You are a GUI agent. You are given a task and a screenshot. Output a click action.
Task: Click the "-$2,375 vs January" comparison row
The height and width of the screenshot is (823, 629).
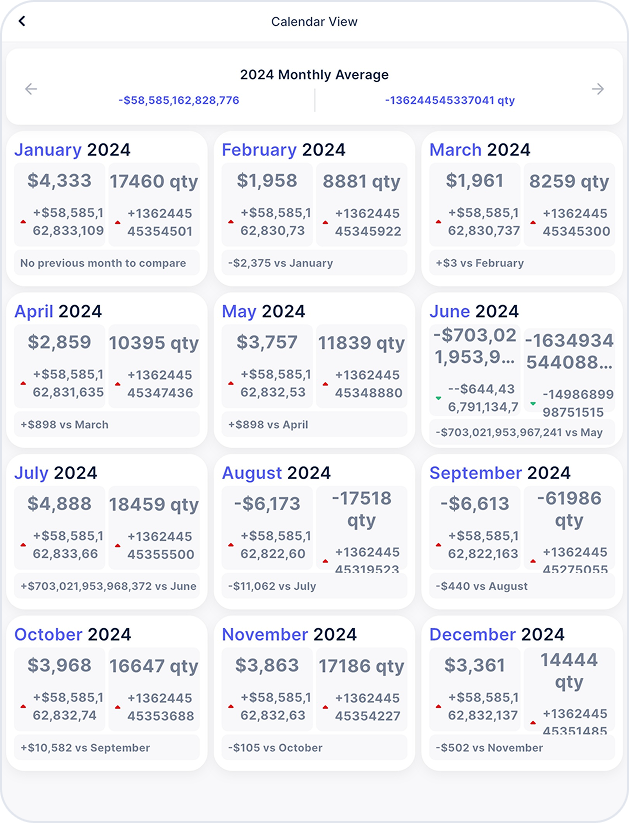coord(314,263)
